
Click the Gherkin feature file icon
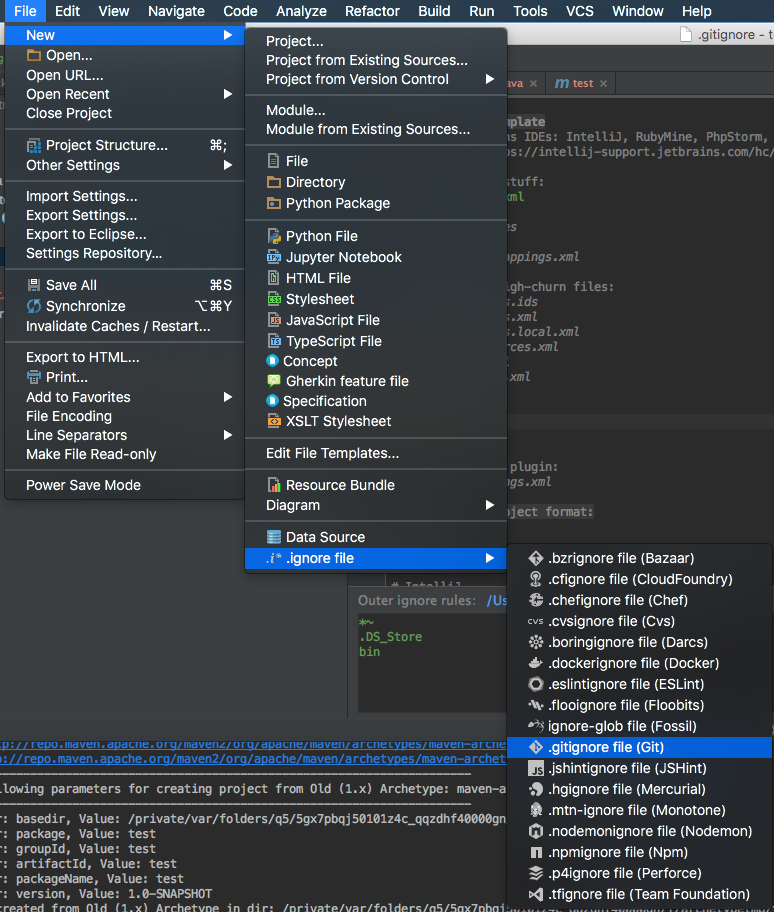point(274,381)
